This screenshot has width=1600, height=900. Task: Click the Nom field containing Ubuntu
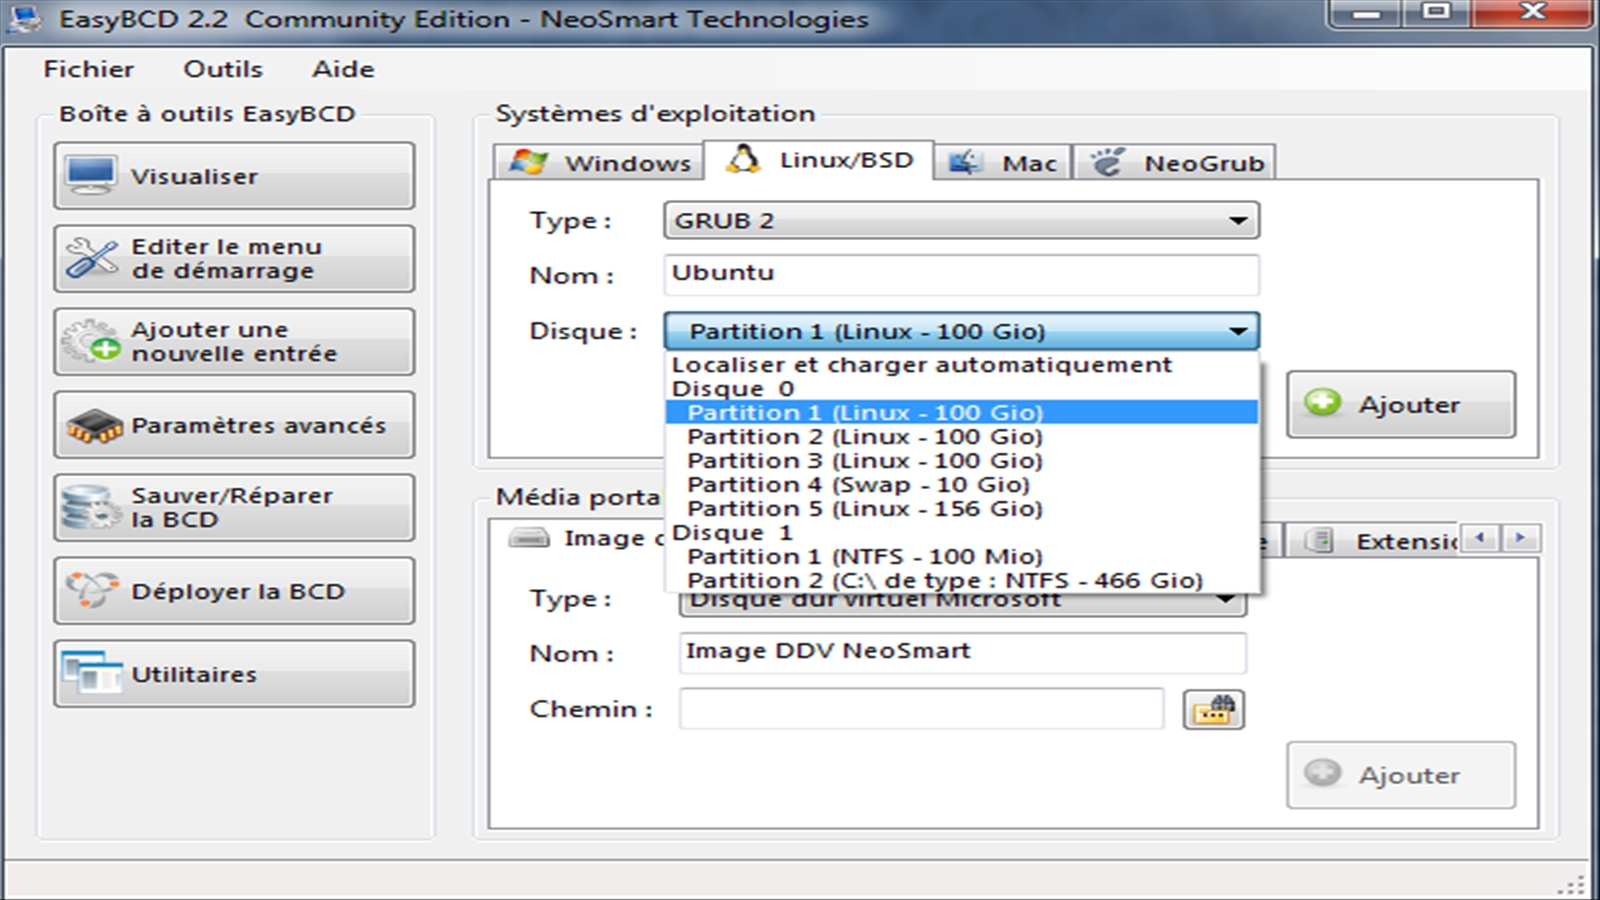click(x=961, y=274)
